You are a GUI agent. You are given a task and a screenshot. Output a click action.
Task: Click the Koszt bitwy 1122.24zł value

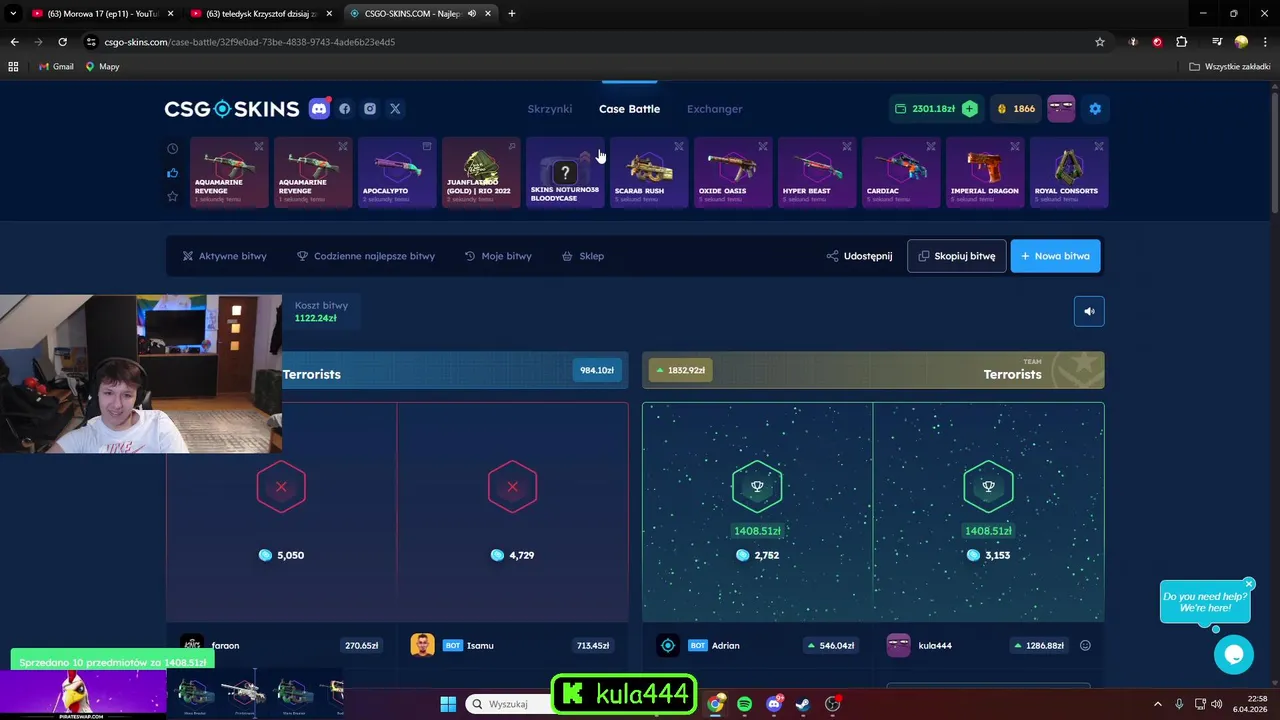click(316, 318)
